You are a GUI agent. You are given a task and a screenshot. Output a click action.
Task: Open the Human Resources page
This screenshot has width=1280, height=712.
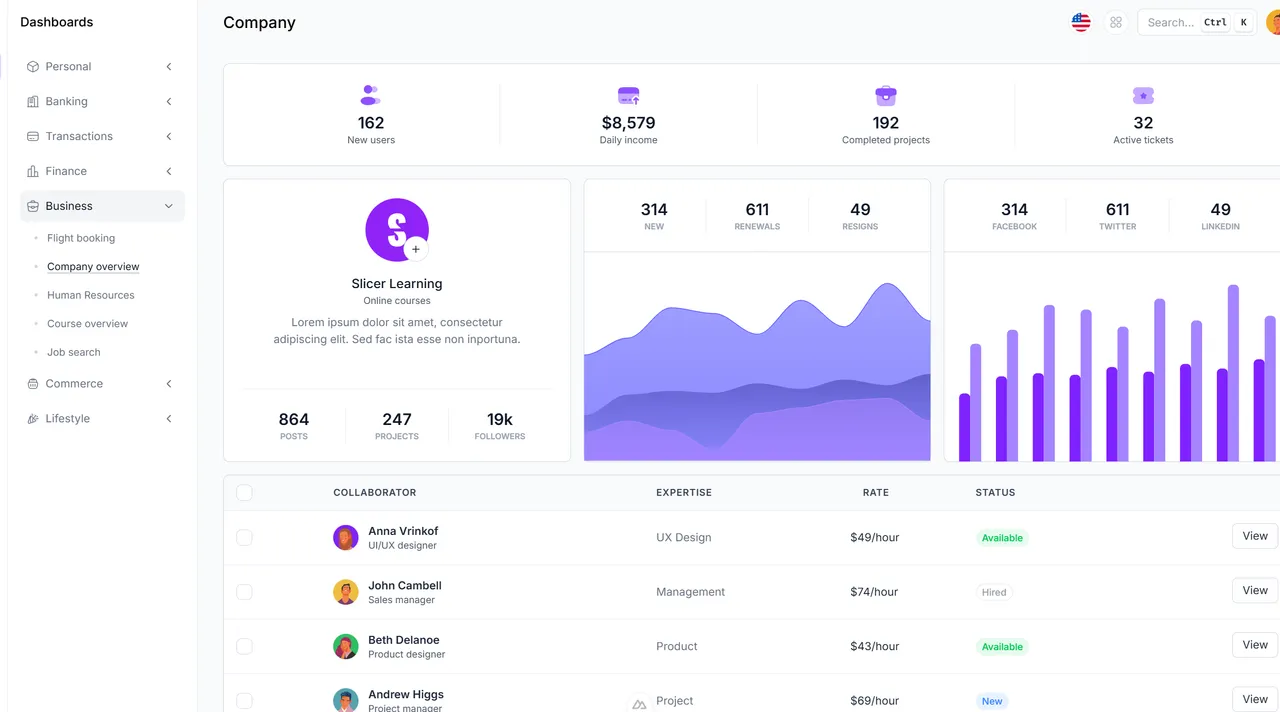pos(90,295)
